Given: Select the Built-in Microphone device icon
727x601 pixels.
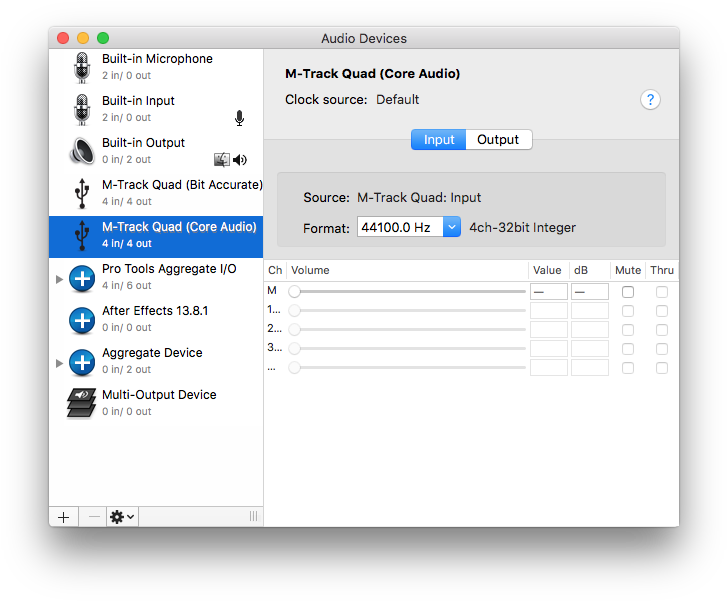Looking at the screenshot, I should point(82,67).
